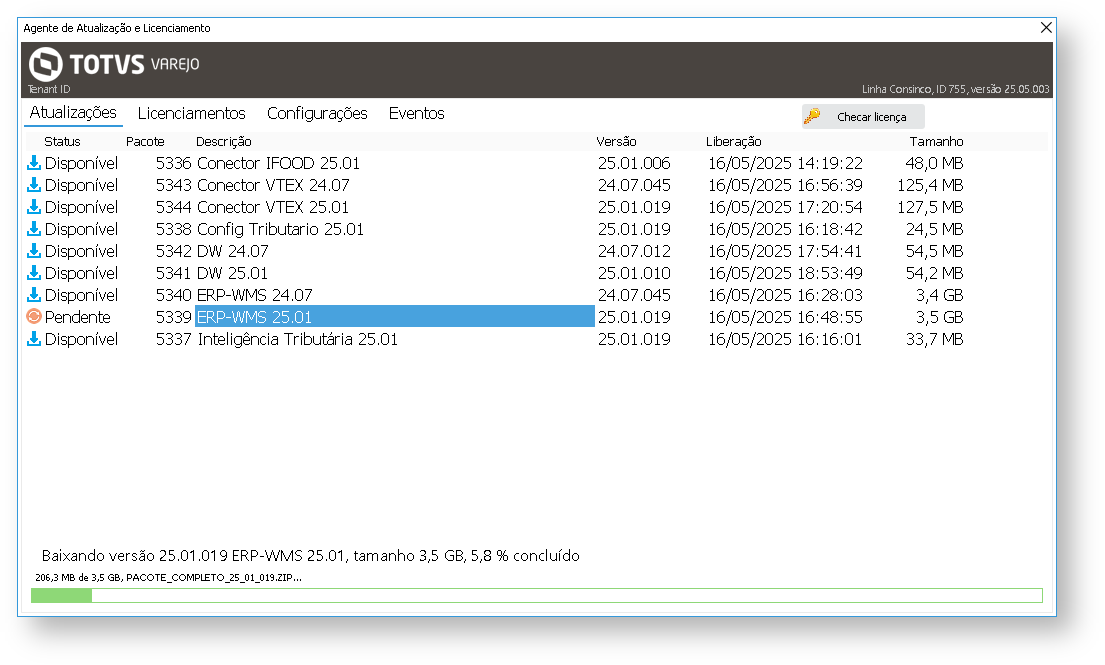Click the 48,0 MB size cell

pos(934,163)
